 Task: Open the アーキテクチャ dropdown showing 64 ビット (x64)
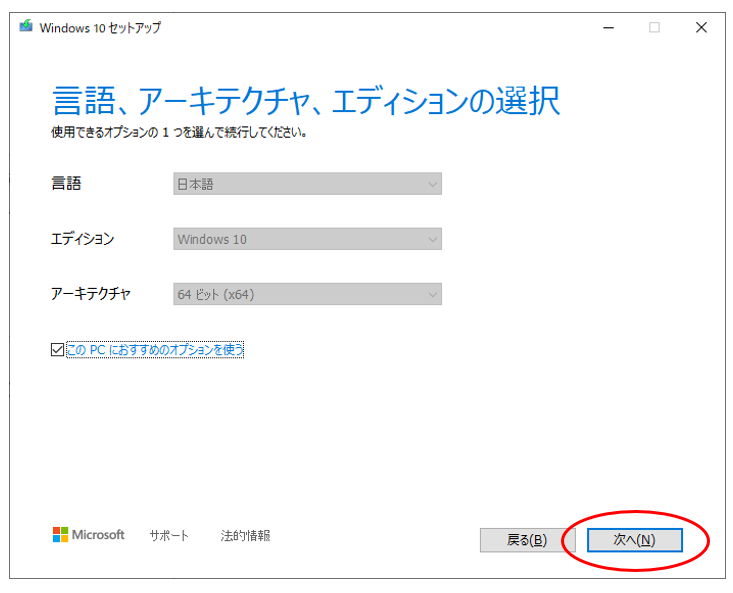[x=307, y=294]
